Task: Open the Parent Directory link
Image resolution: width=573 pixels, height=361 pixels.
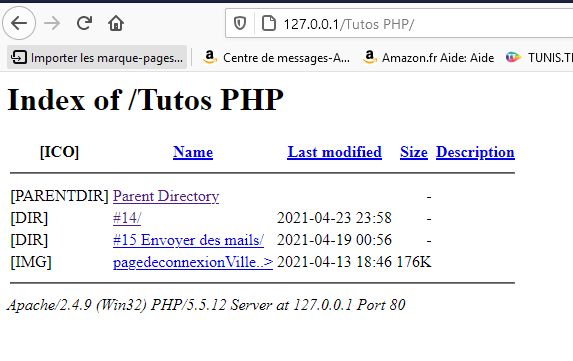Action: point(166,196)
